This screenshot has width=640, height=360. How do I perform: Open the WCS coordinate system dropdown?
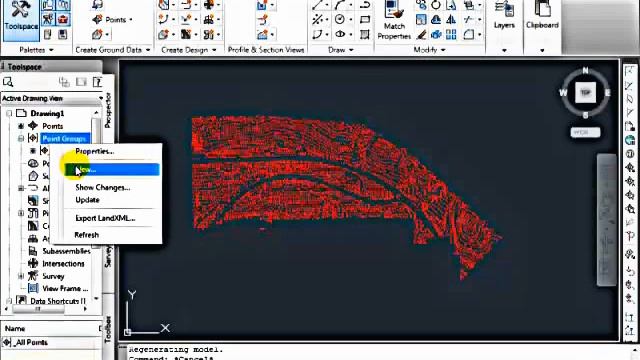(585, 132)
